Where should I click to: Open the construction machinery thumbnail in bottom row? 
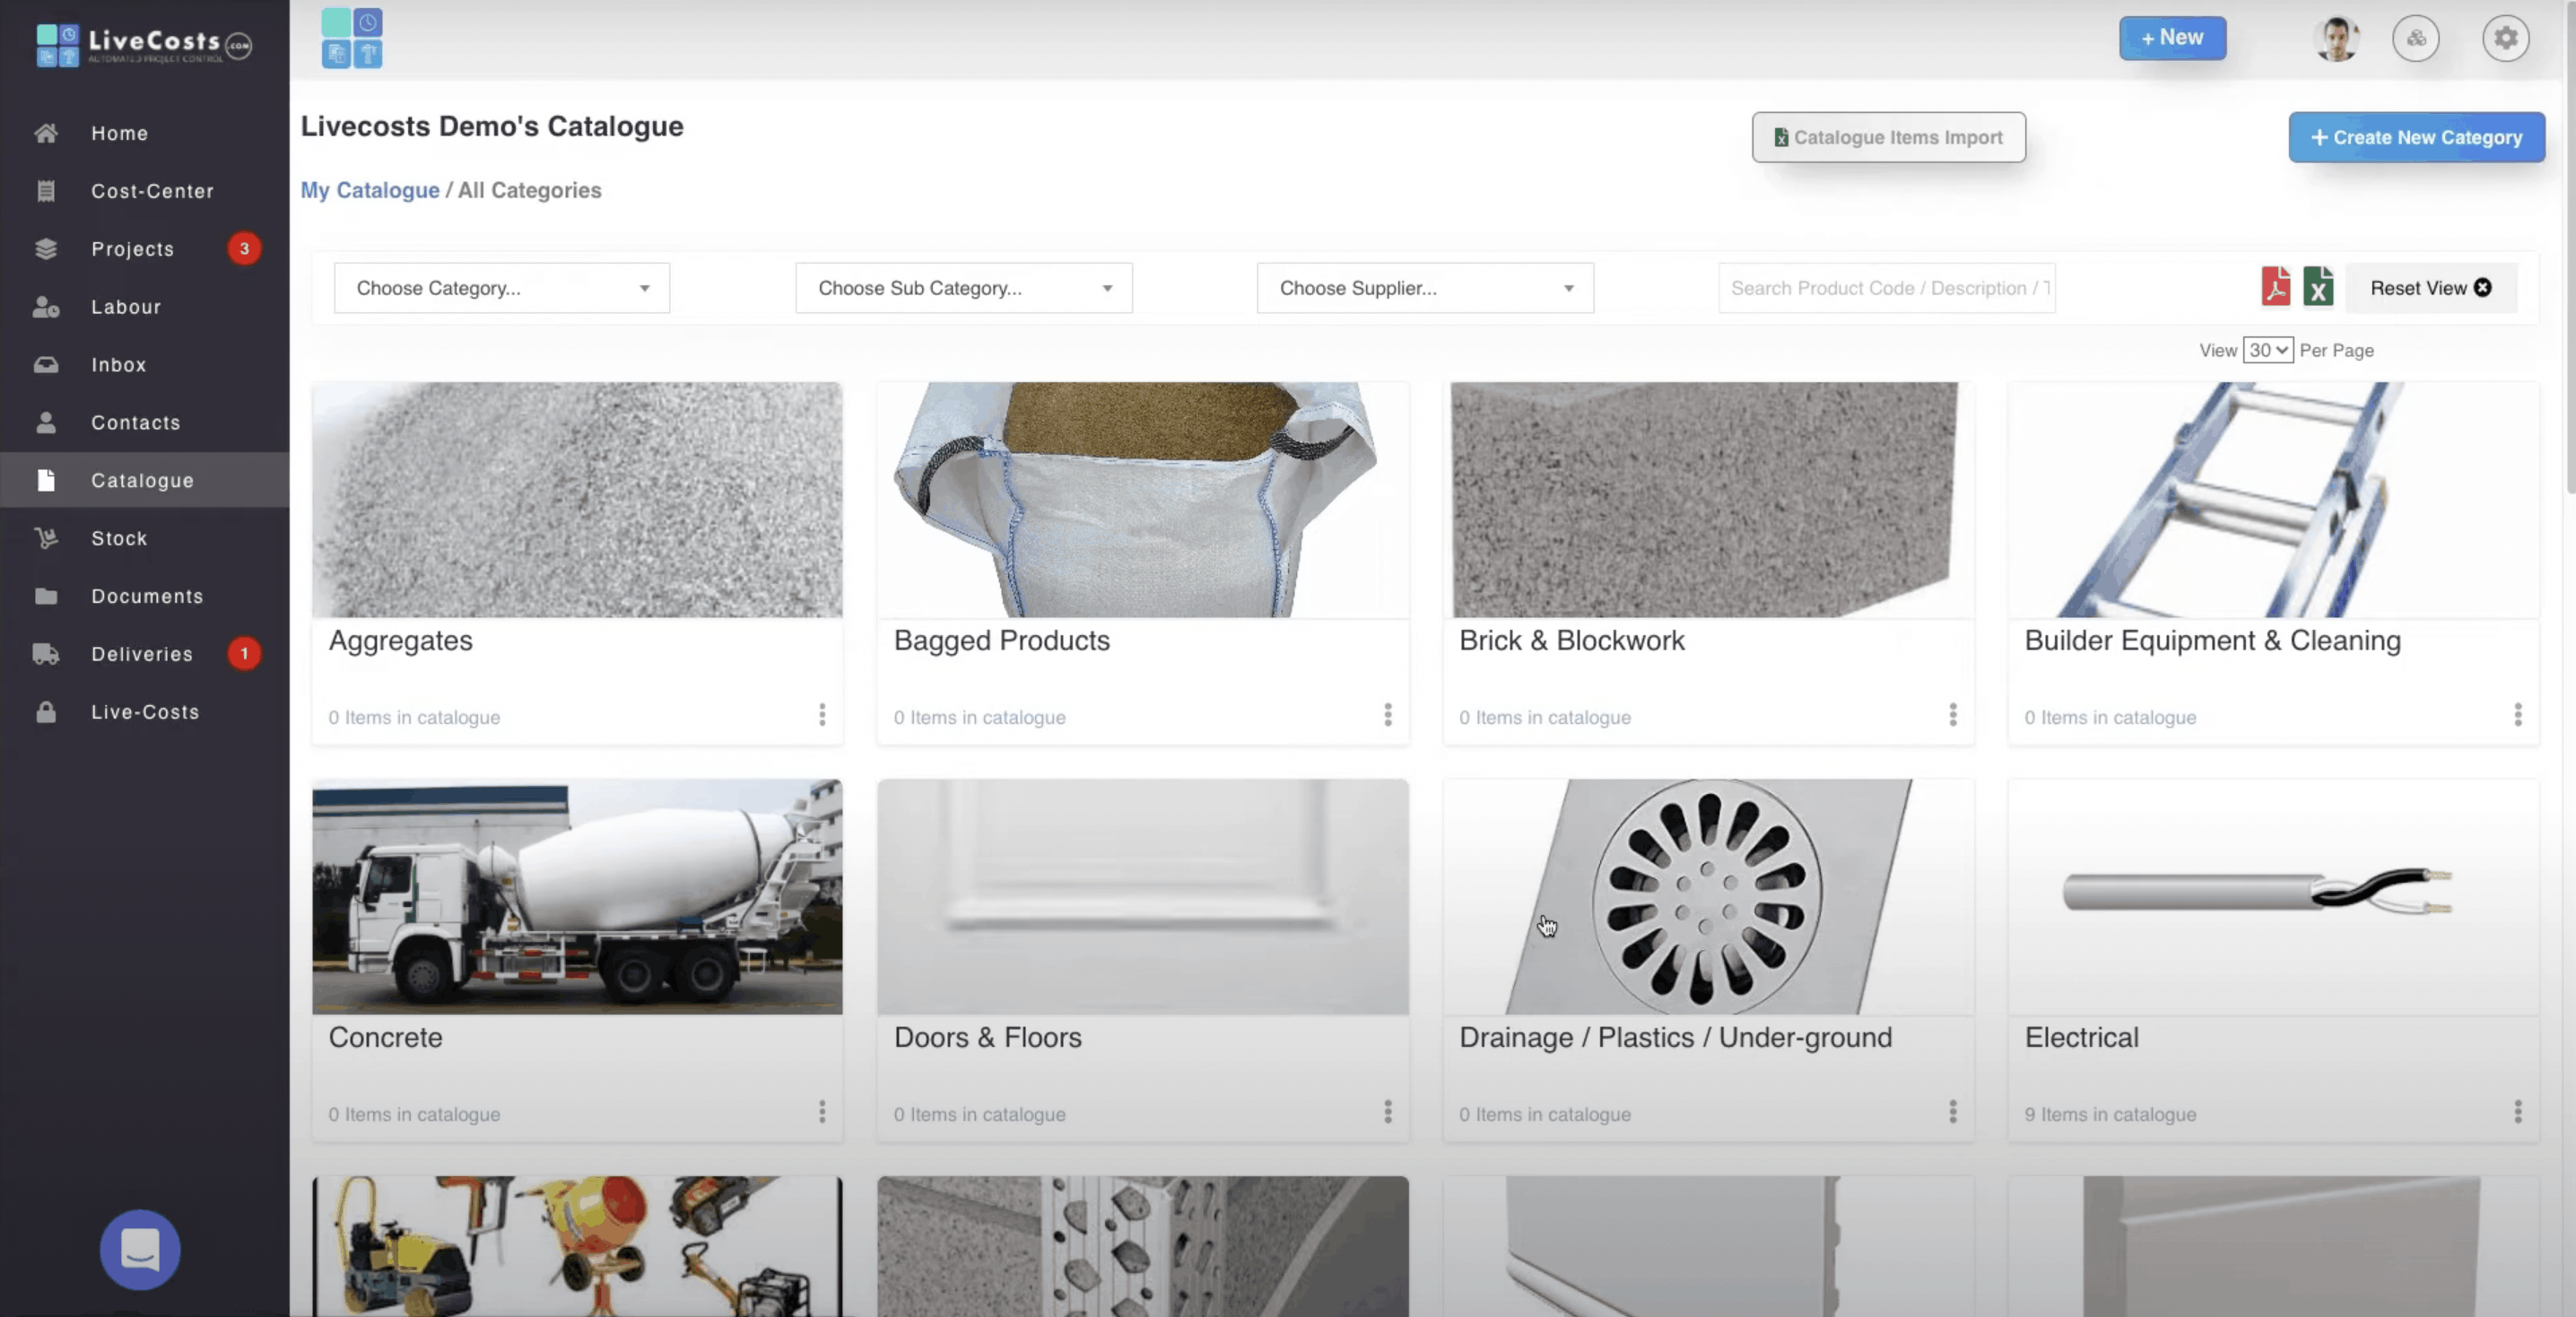click(577, 1246)
